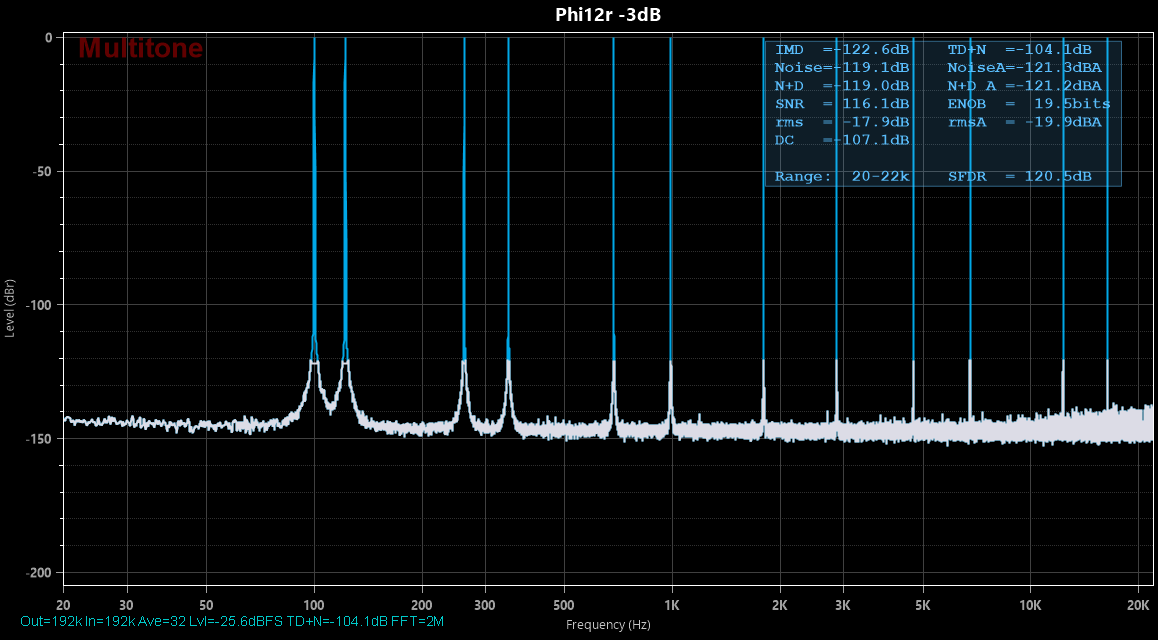Click the 300 frequency axis label
The image size is (1158, 640).
point(485,606)
